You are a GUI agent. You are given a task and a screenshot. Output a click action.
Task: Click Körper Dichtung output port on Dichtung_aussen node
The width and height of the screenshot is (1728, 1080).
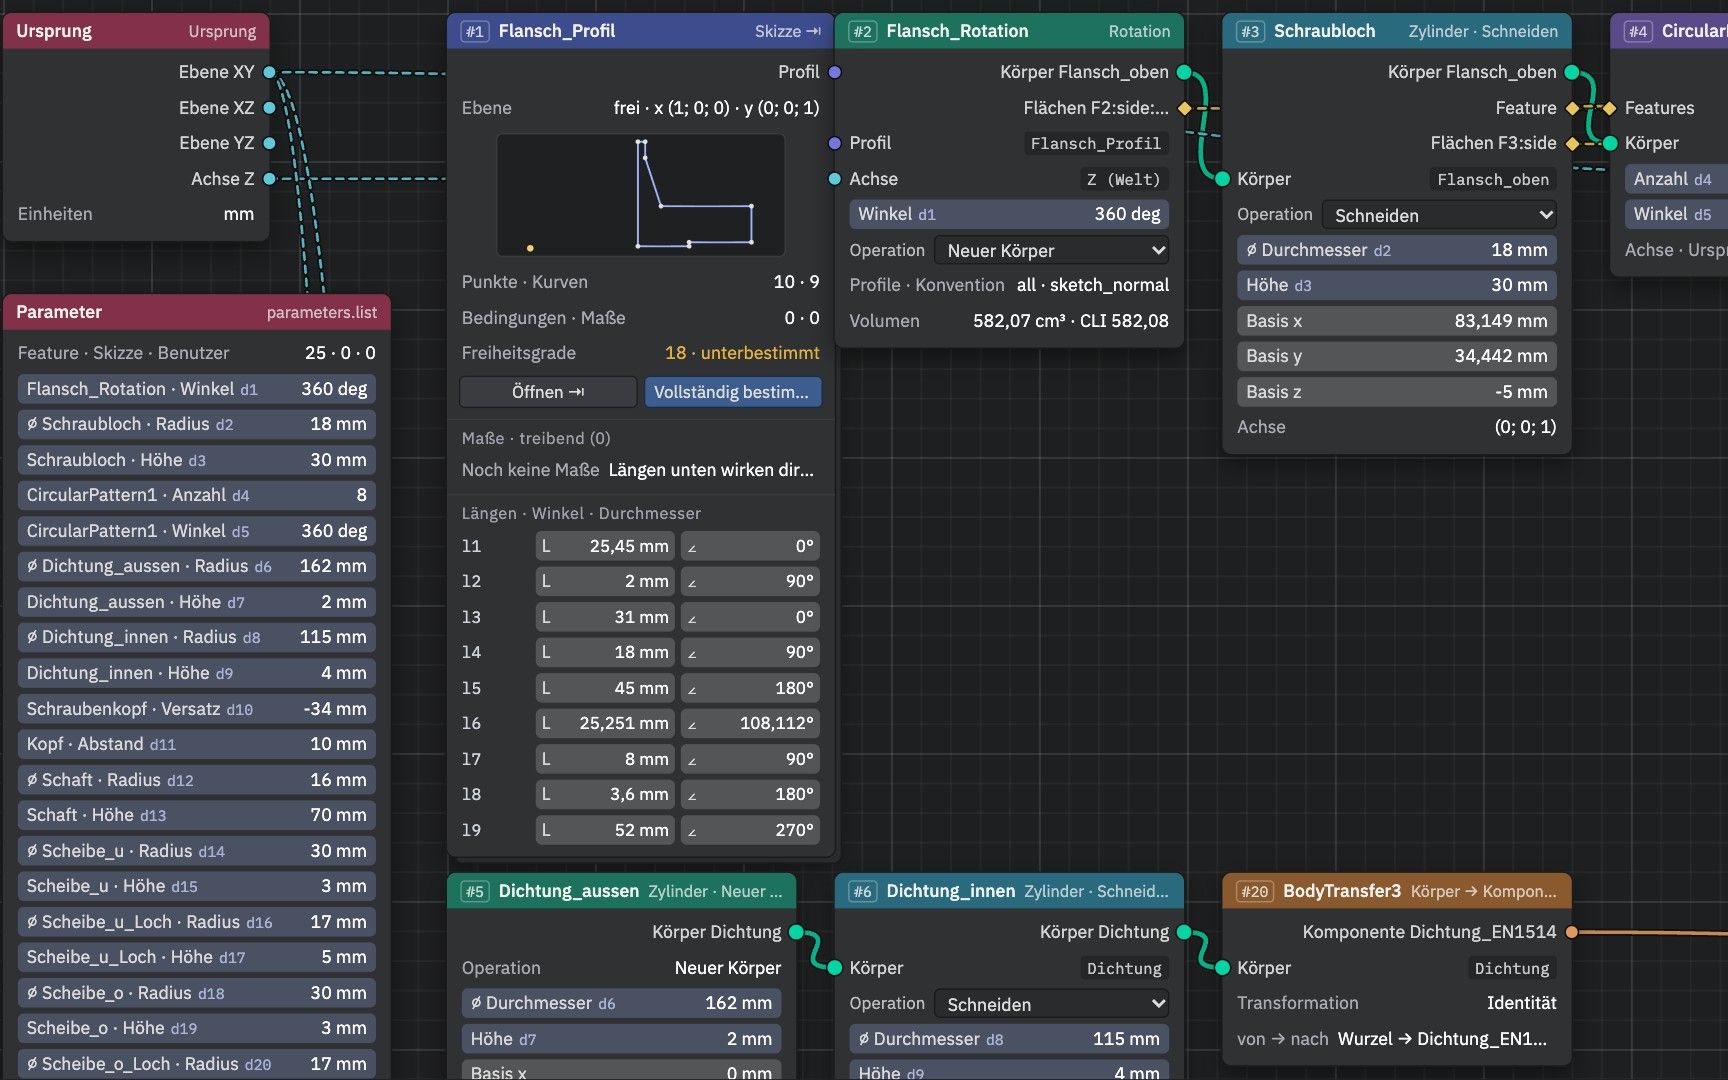[x=796, y=932]
